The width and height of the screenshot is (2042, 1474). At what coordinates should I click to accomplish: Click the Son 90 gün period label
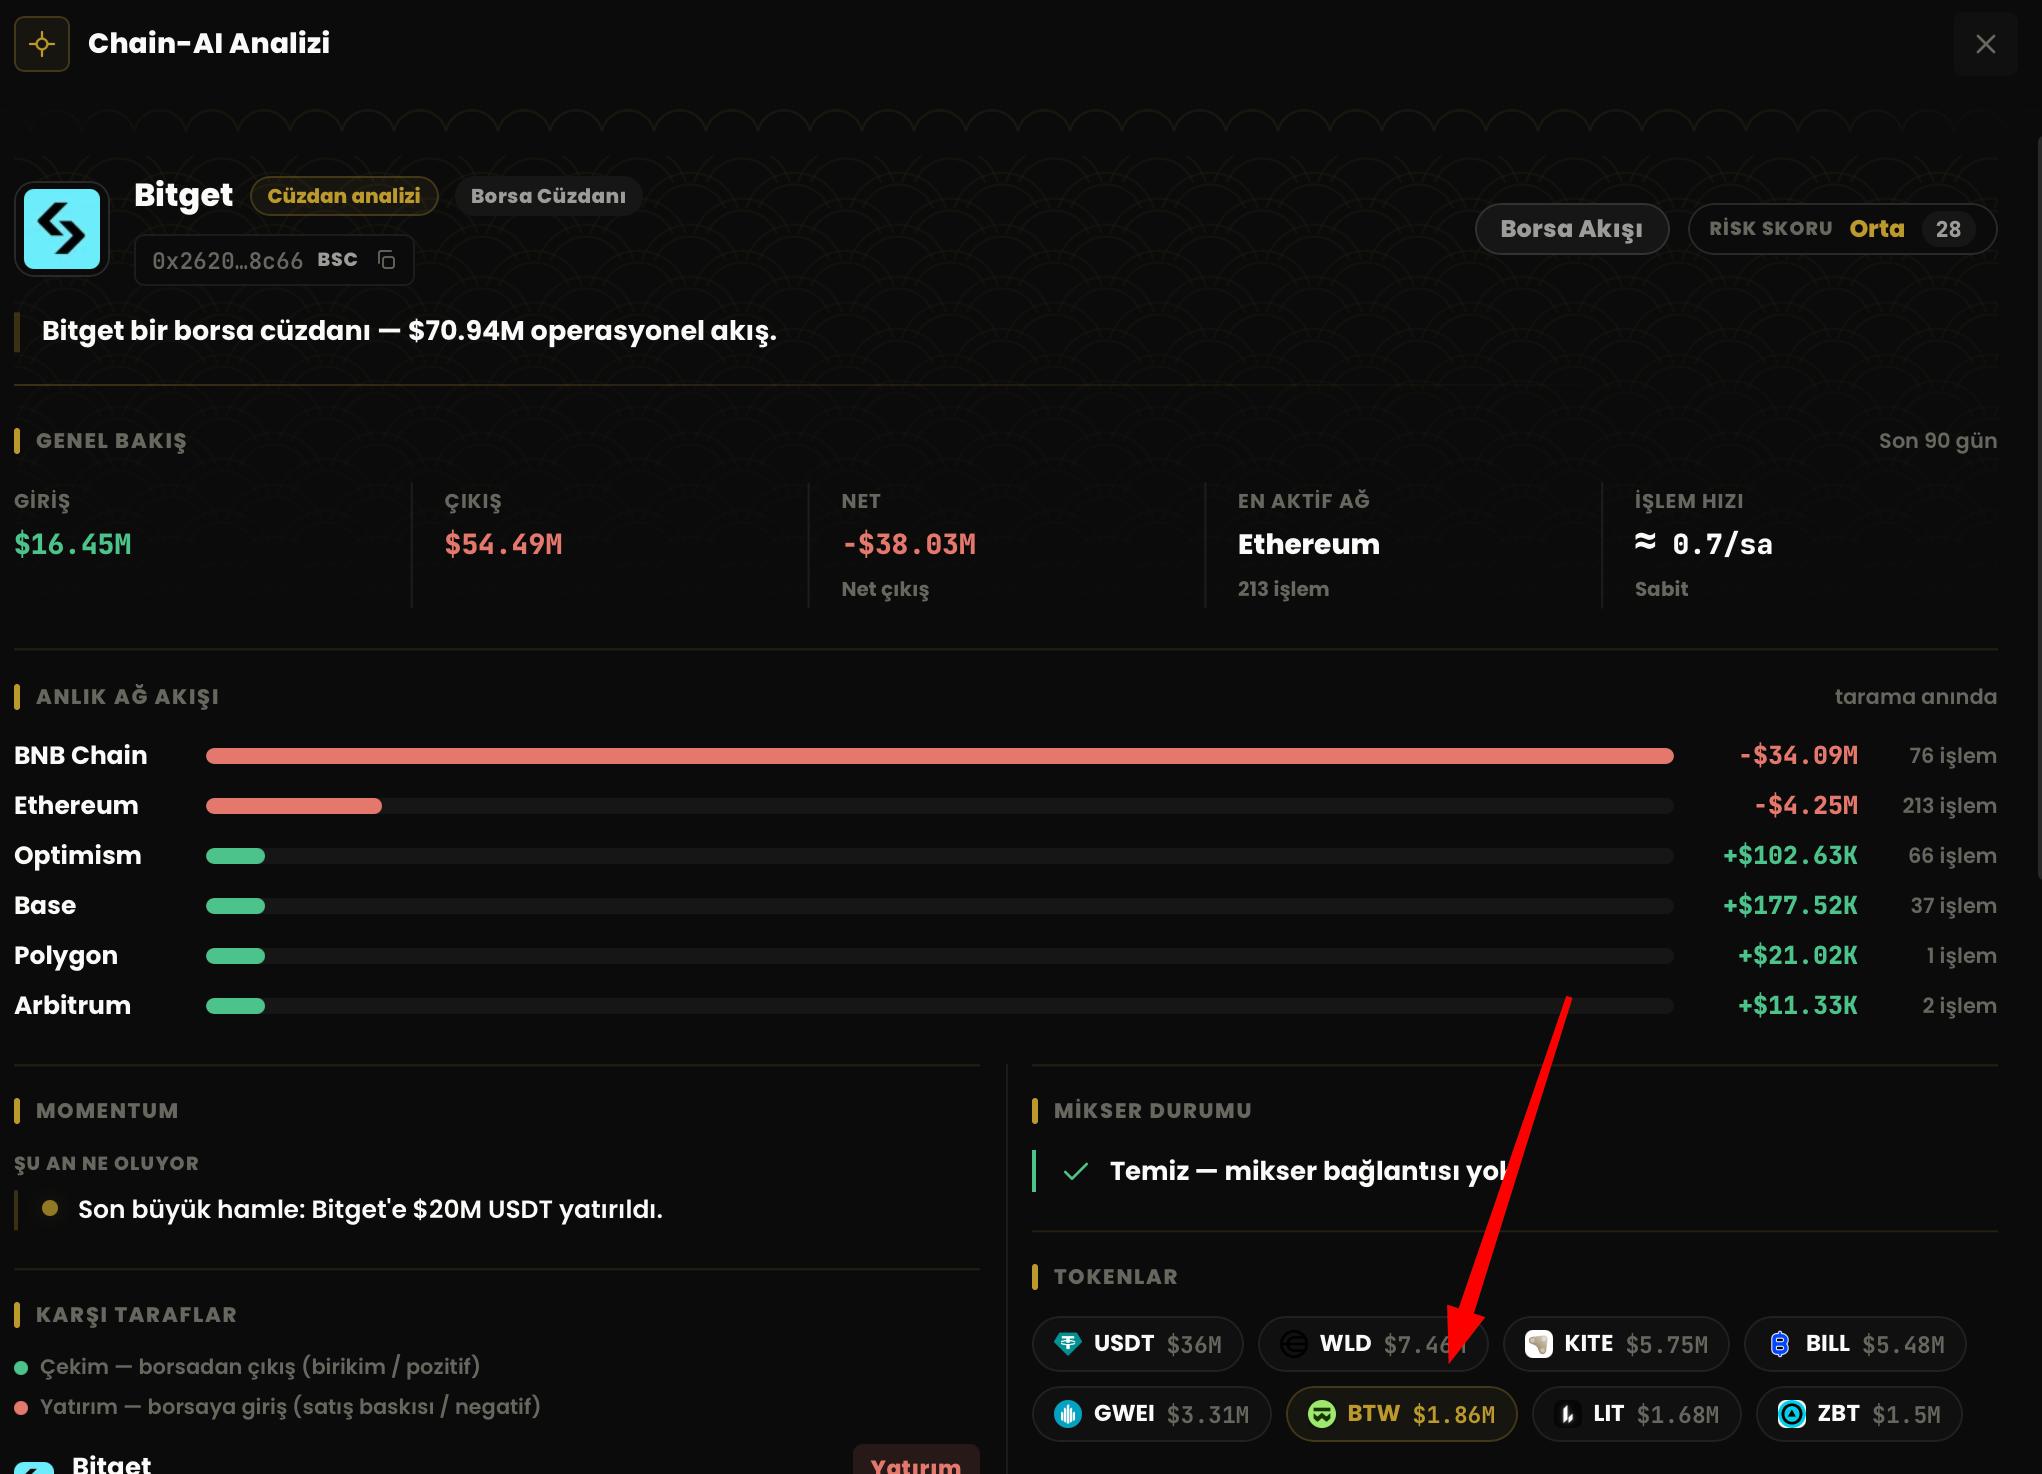pos(1938,441)
